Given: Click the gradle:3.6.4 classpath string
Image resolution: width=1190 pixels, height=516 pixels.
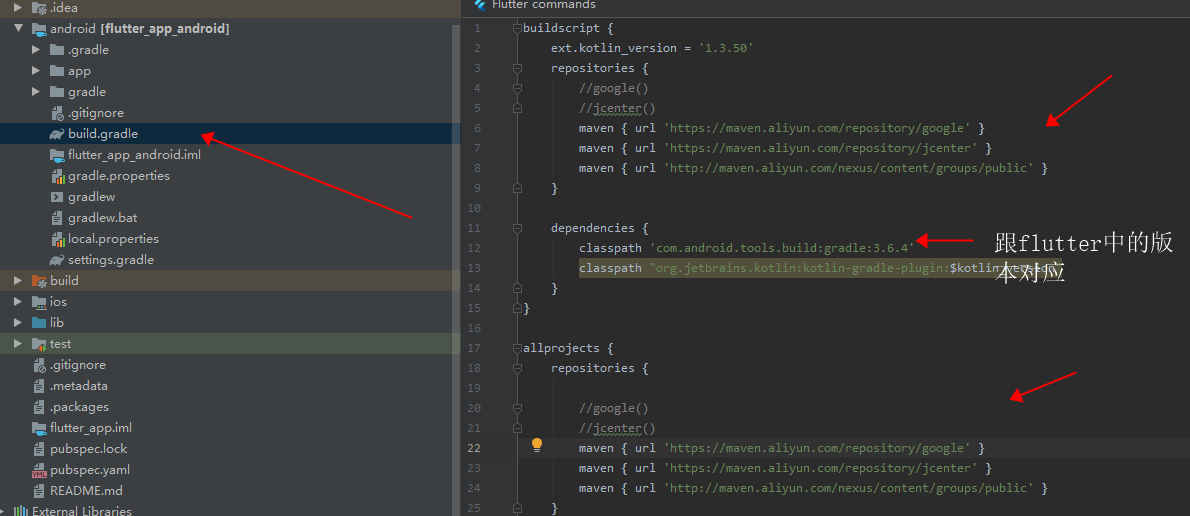Looking at the screenshot, I should 782,248.
